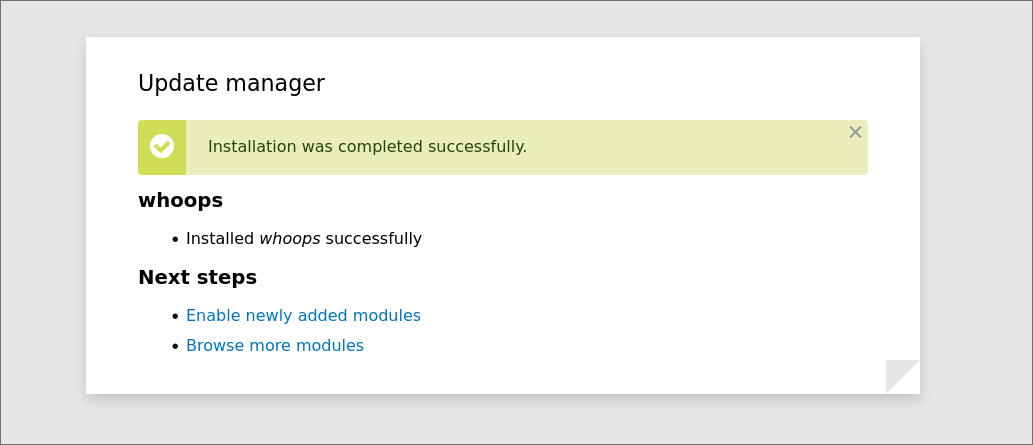The image size is (1033, 445).
Task: Click the italic whoops word in list item
Action: click(x=289, y=239)
